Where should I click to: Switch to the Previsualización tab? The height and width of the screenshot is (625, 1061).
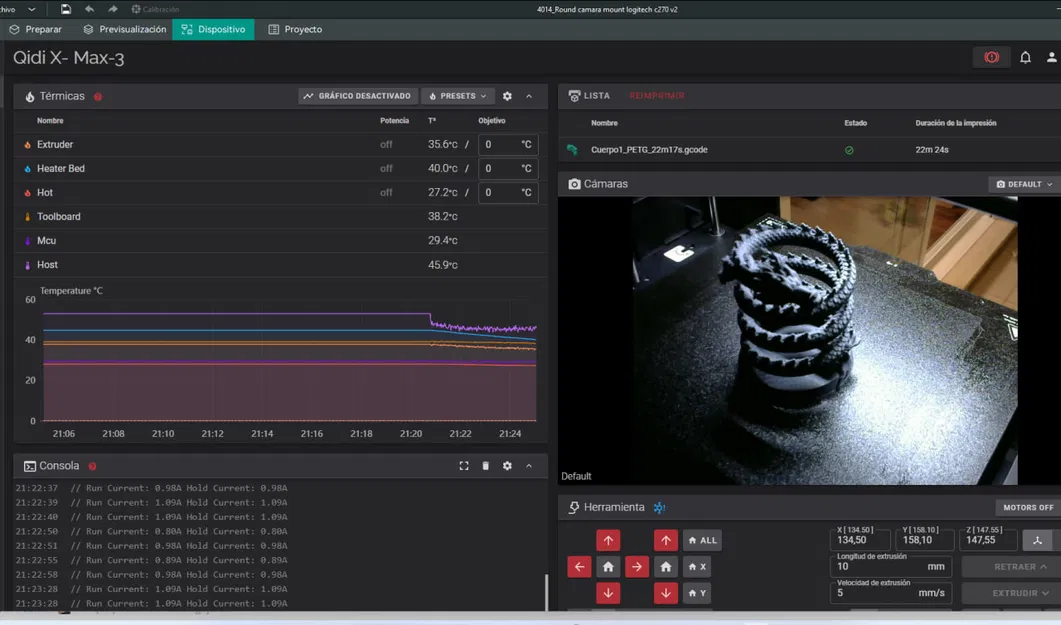(x=124, y=29)
